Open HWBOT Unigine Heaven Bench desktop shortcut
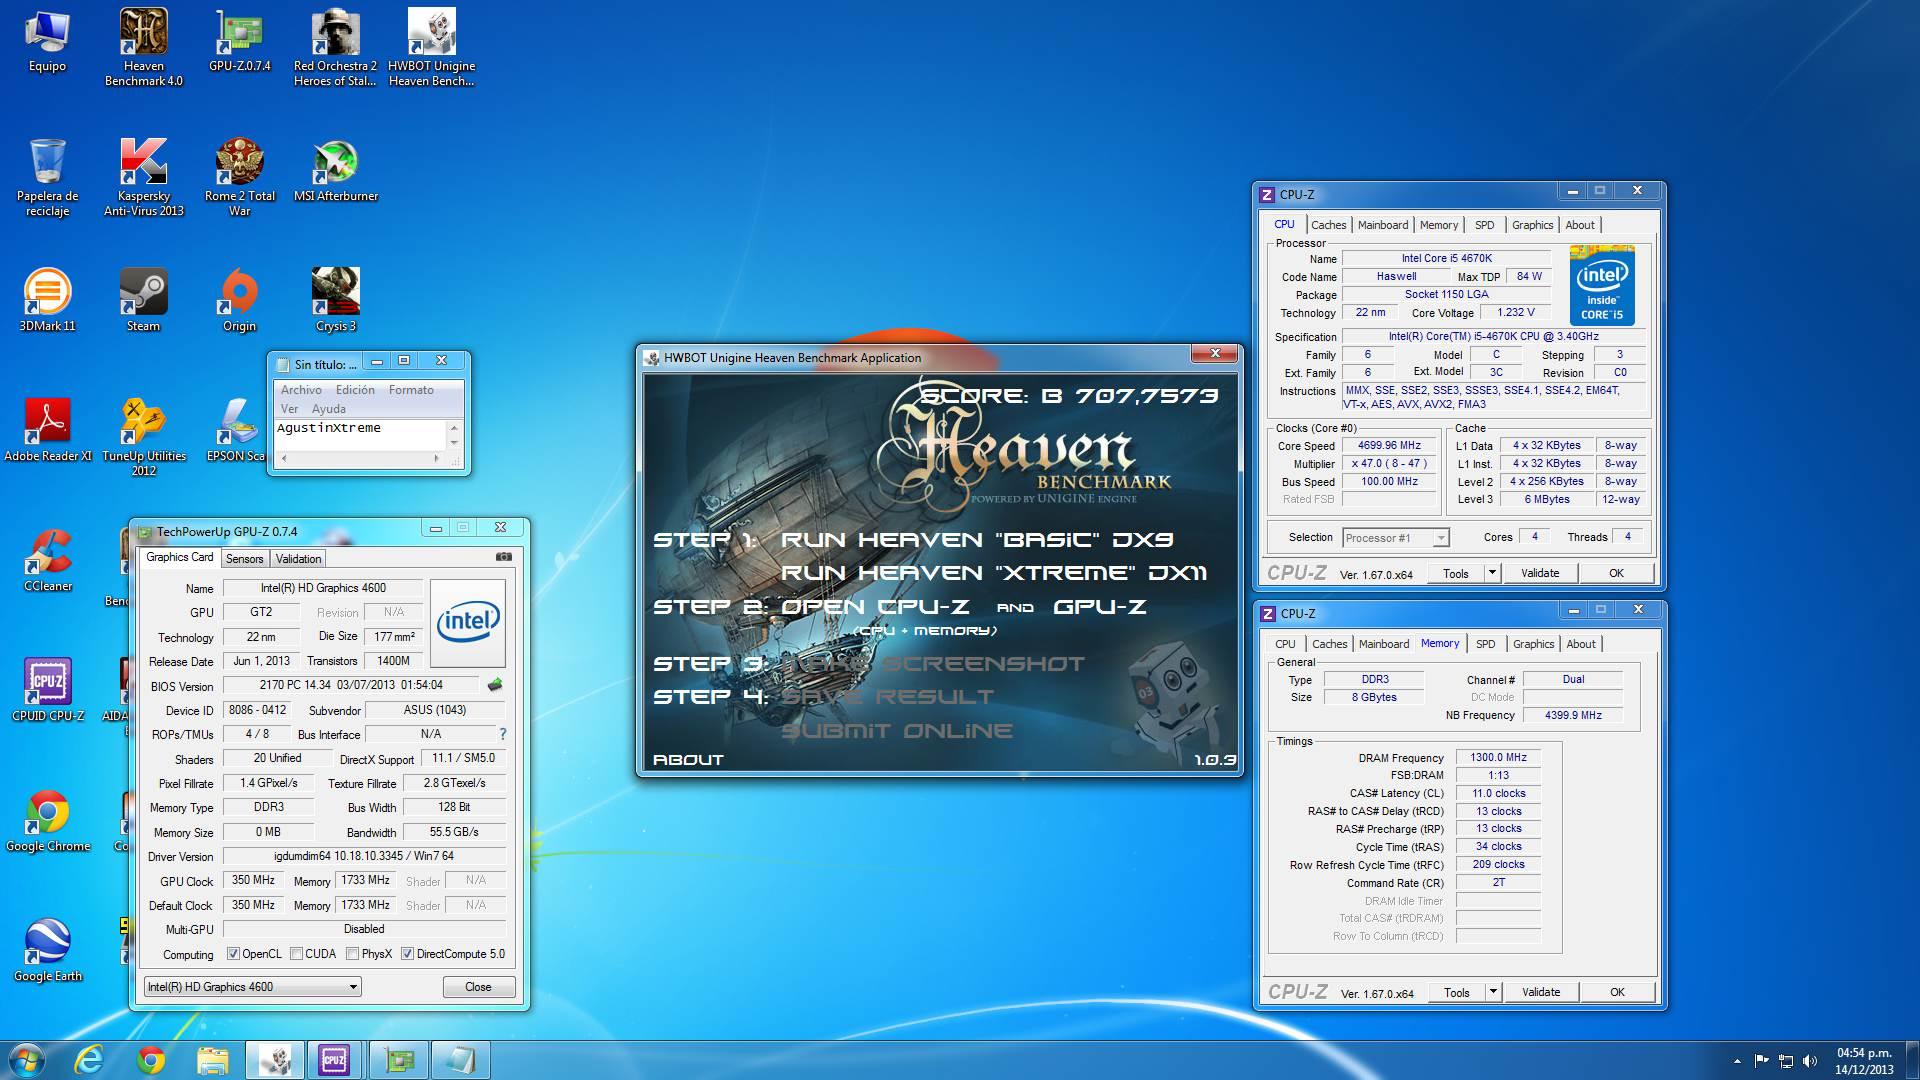The width and height of the screenshot is (1920, 1080). [432, 47]
